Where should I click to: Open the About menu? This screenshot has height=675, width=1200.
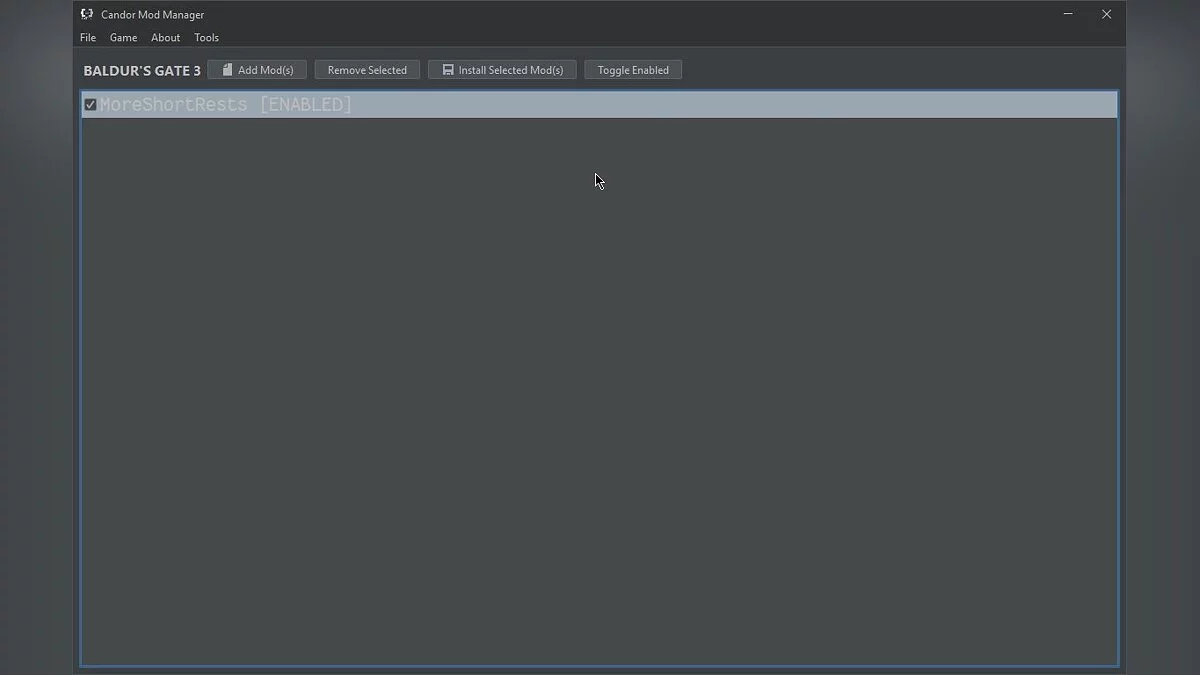(165, 38)
